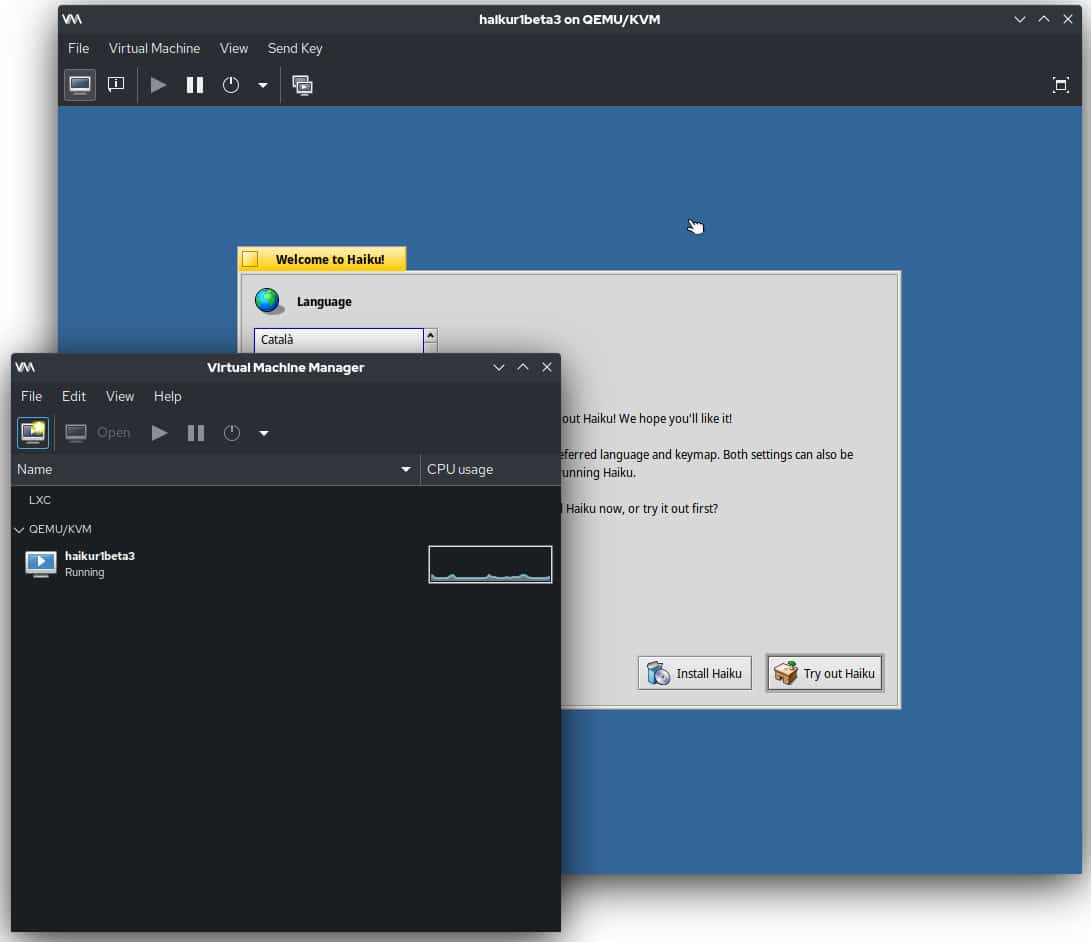
Task: Open View menu in Virtual Machine Manager
Action: pos(120,396)
